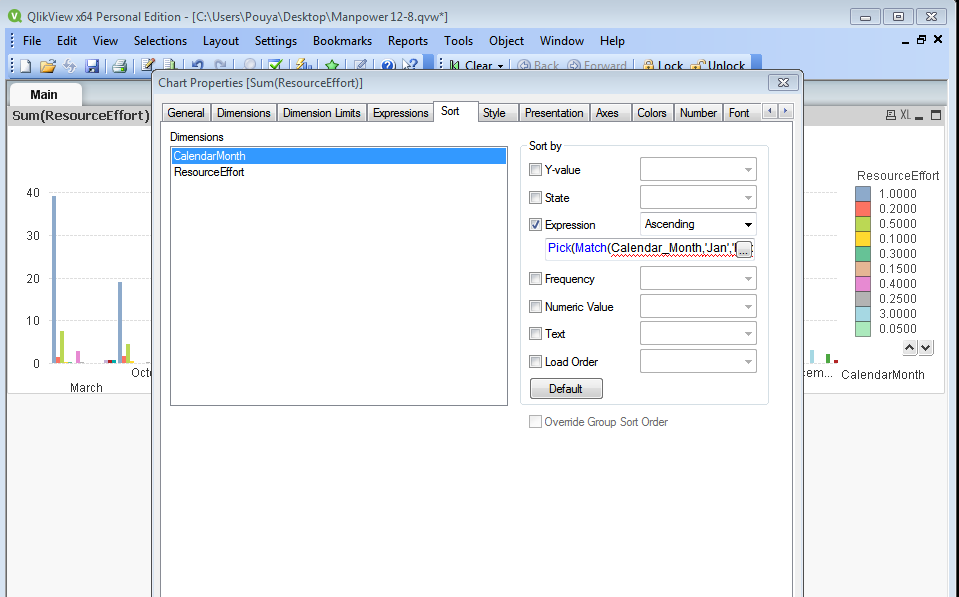Screen dimensions: 959x597
Task: Click the blue Help question mark icon
Action: (388, 65)
